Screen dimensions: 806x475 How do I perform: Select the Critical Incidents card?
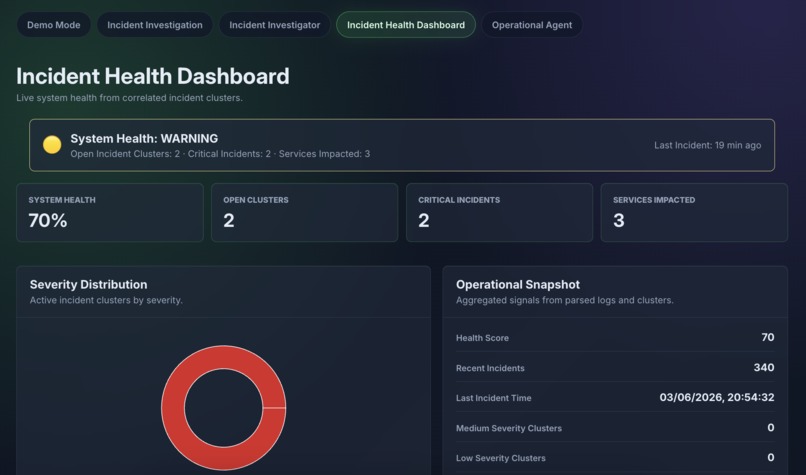click(x=499, y=212)
